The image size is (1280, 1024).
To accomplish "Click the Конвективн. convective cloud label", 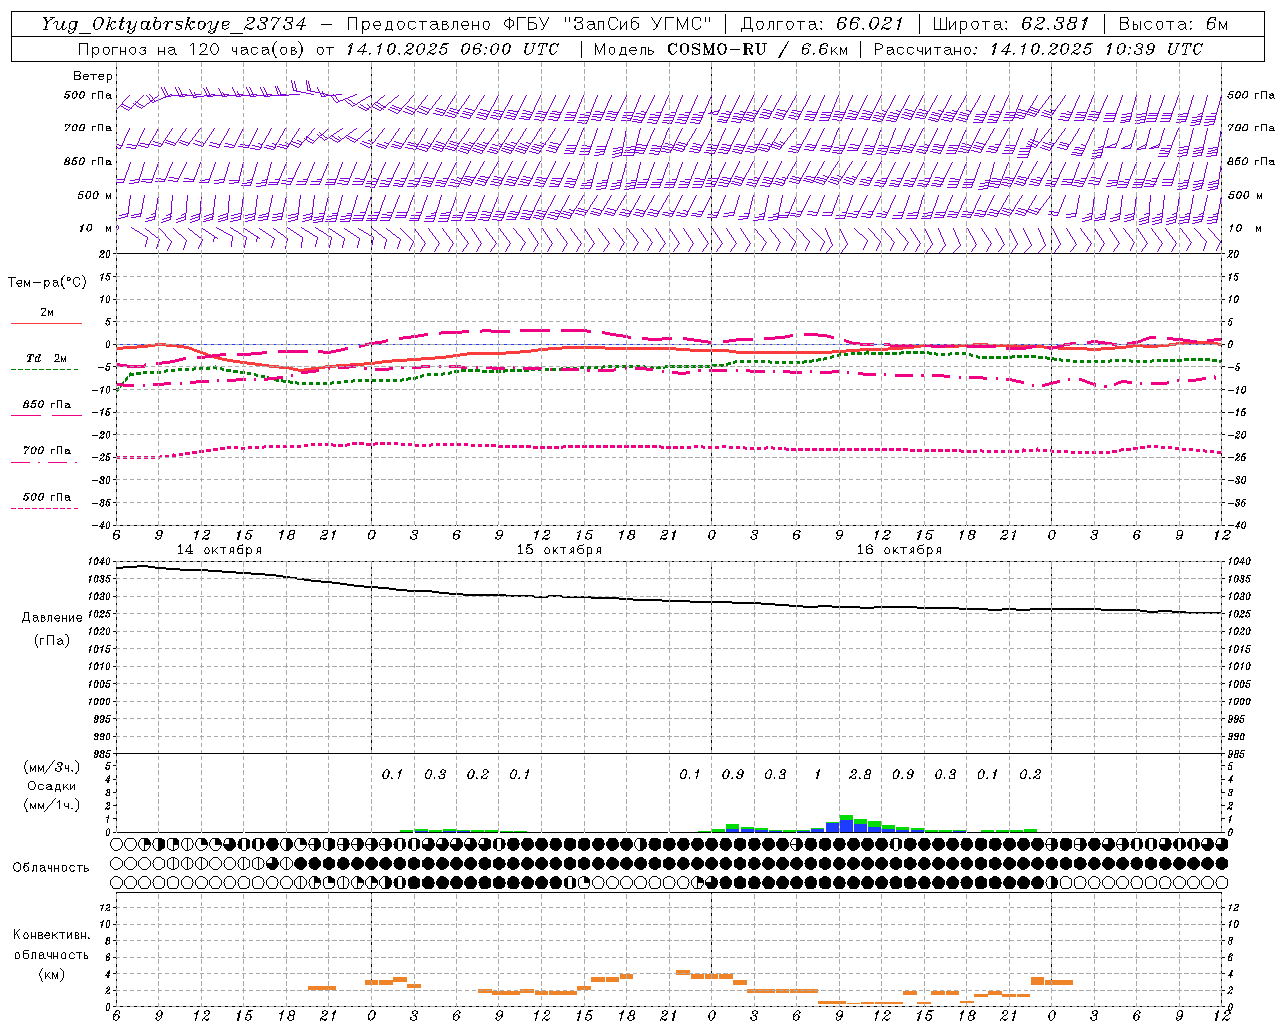I will (x=52, y=935).
